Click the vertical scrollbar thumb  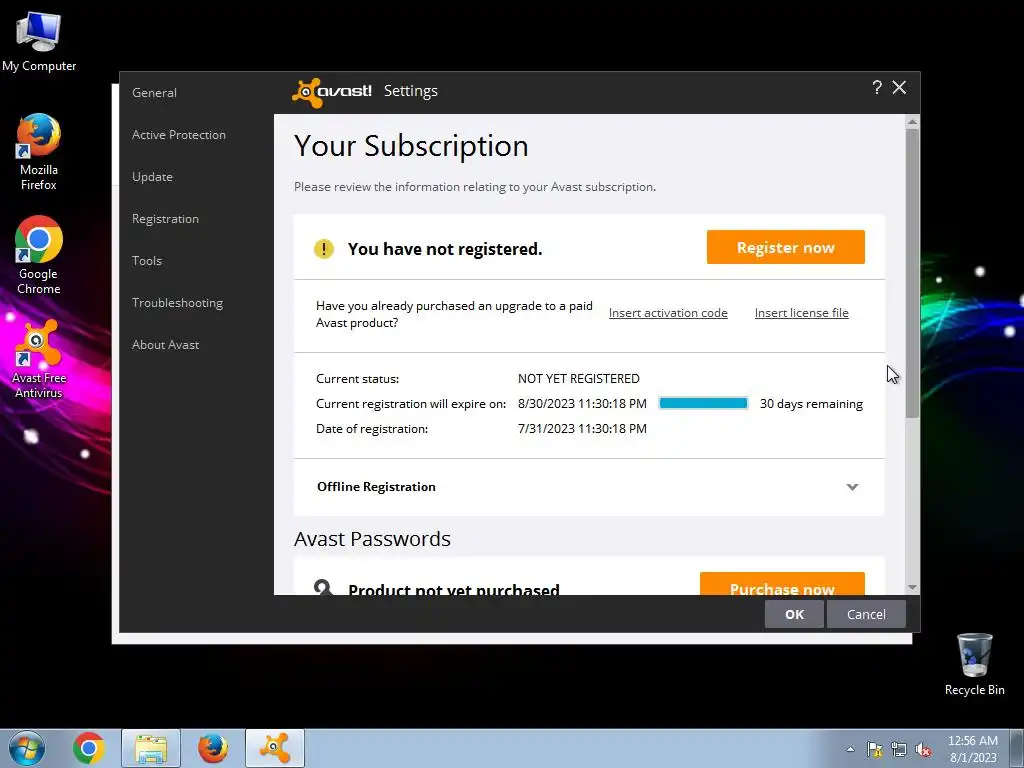pyautogui.click(x=912, y=273)
